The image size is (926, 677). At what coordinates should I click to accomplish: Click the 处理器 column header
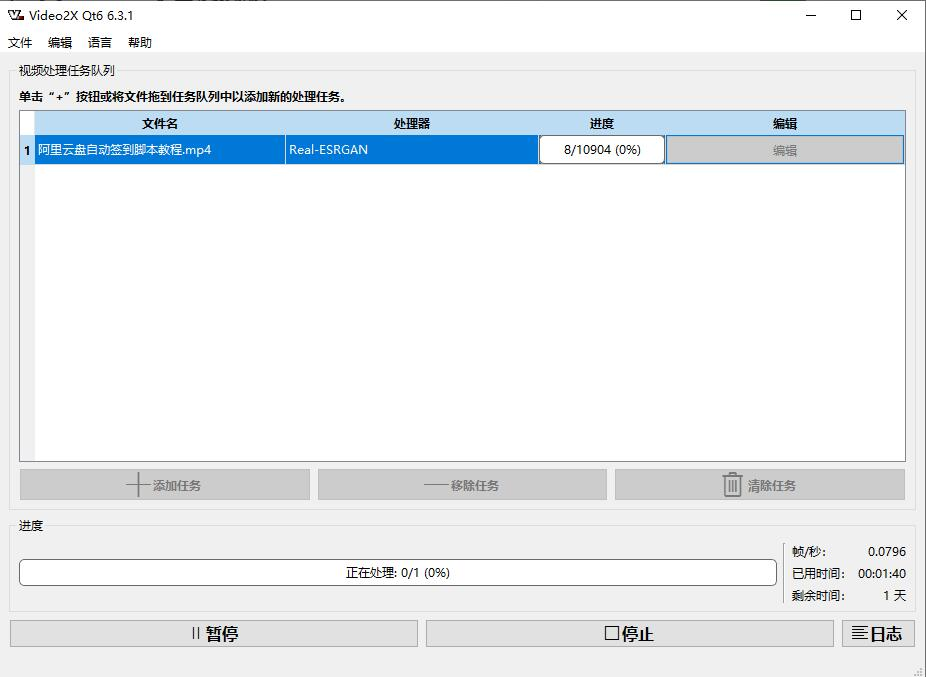click(411, 124)
